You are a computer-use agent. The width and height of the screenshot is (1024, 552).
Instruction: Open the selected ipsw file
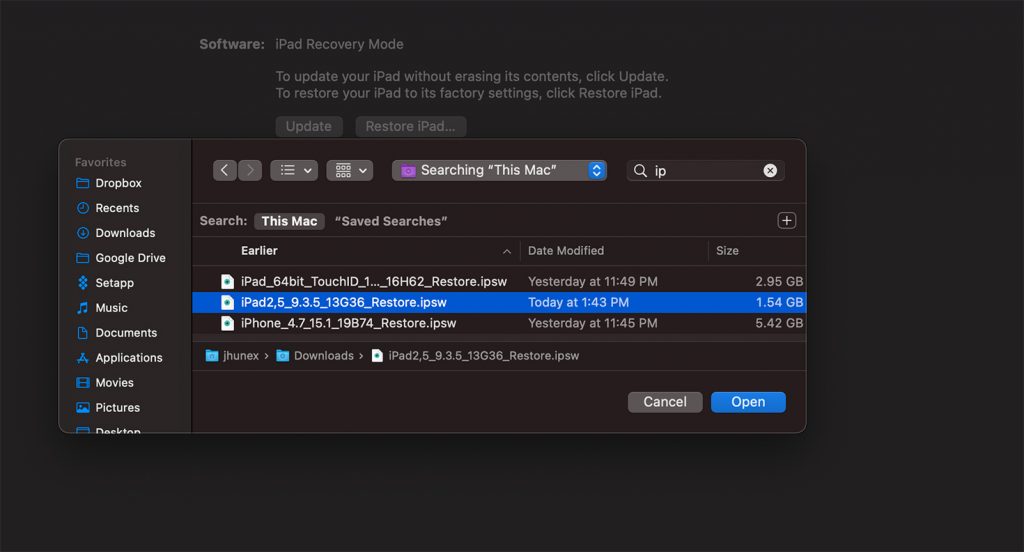[748, 402]
